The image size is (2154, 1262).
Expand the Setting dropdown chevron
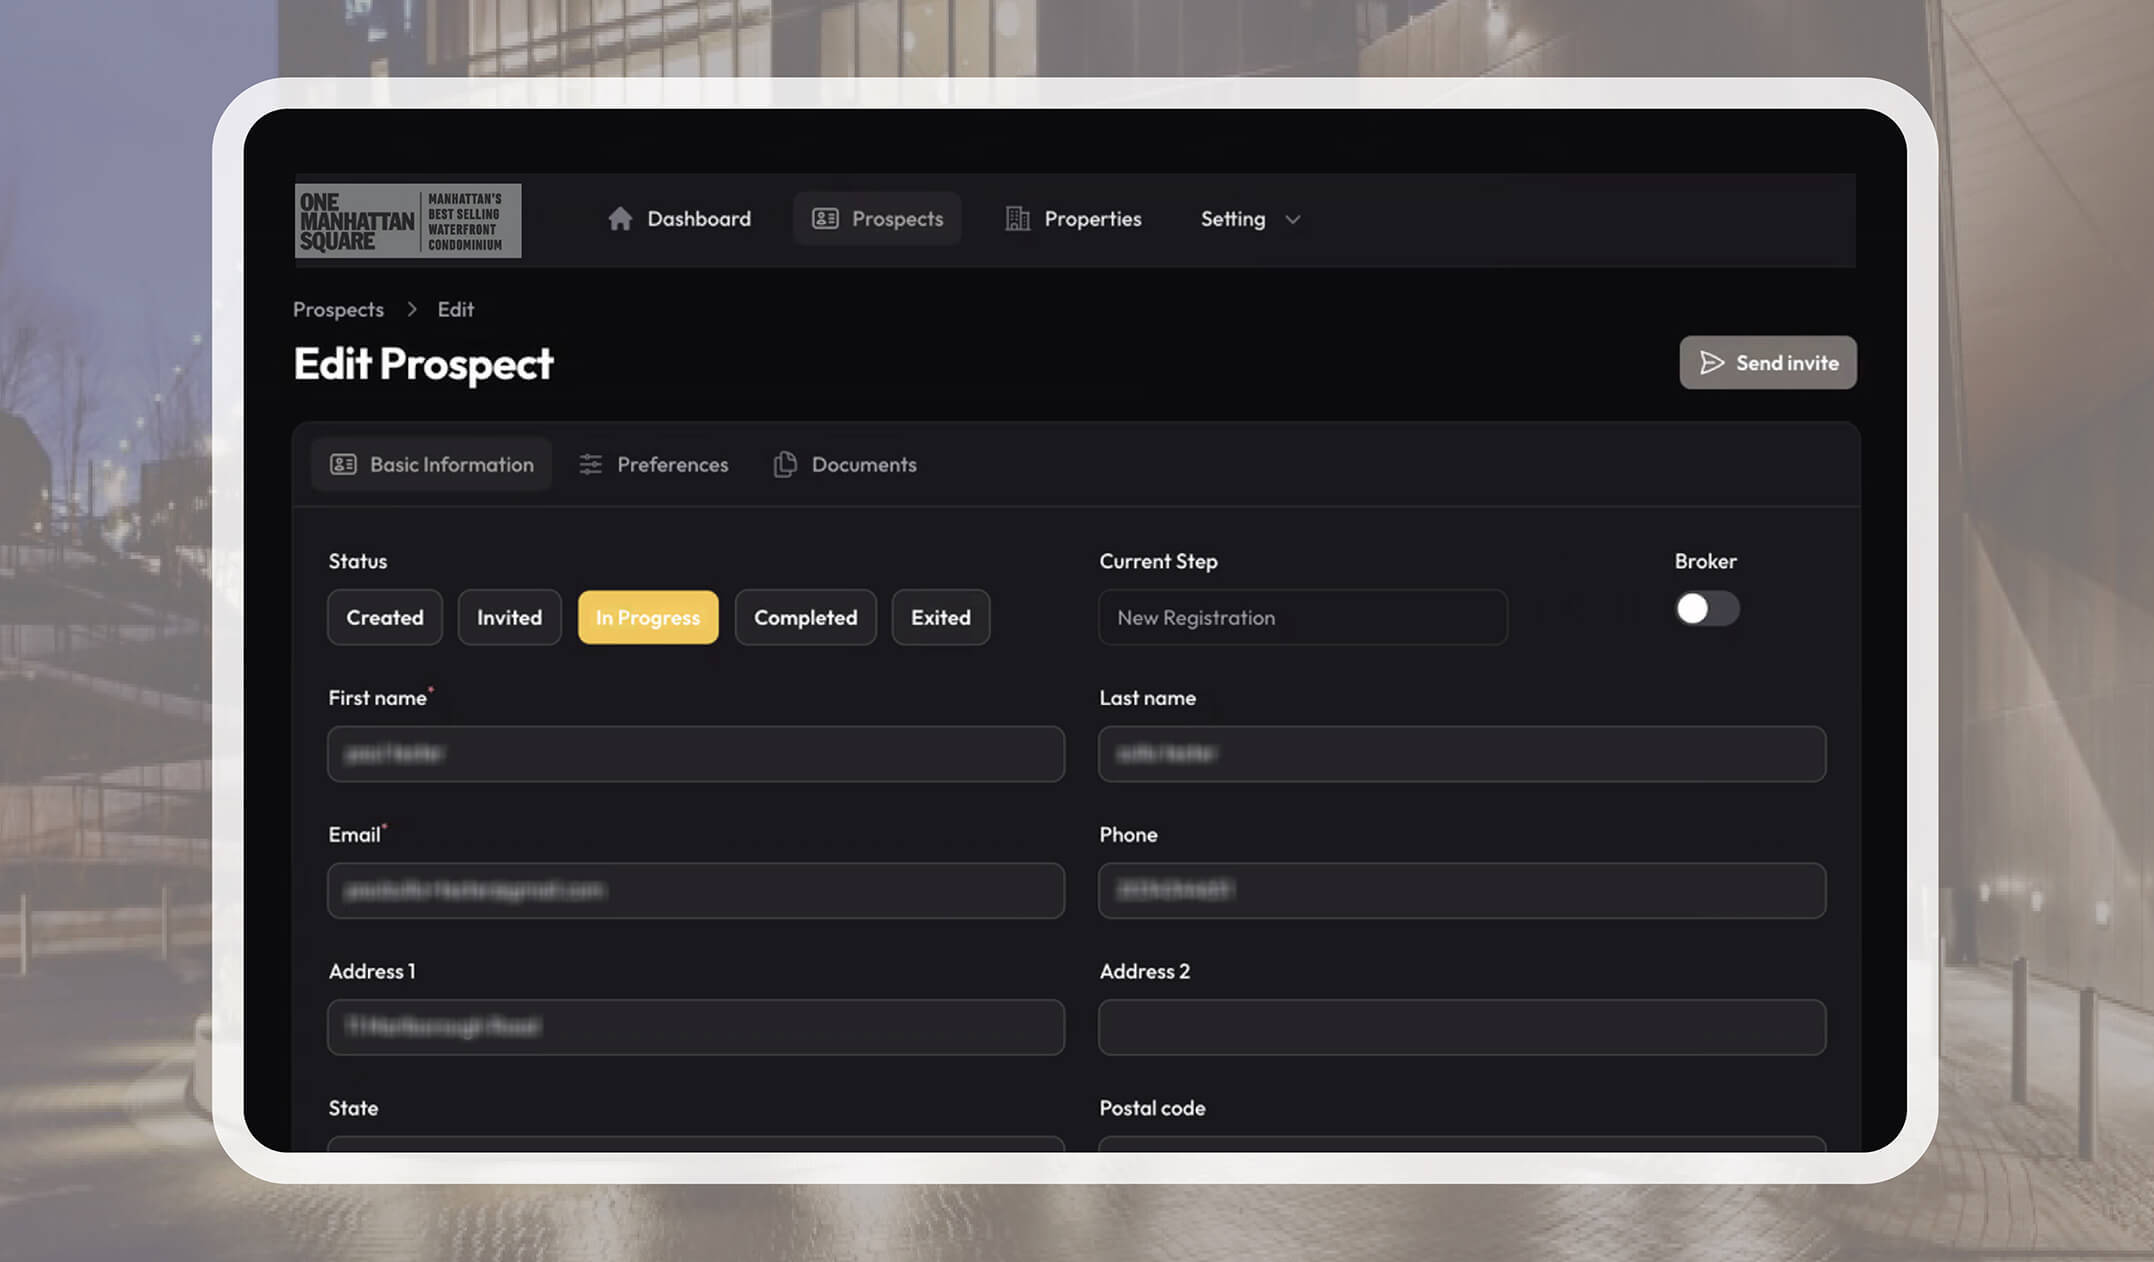coord(1292,220)
